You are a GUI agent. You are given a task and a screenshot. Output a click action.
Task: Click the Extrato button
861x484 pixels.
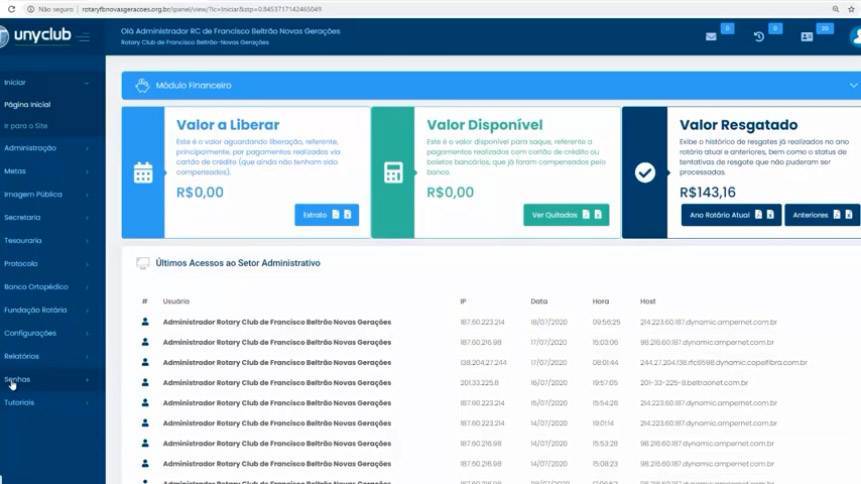click(326, 215)
